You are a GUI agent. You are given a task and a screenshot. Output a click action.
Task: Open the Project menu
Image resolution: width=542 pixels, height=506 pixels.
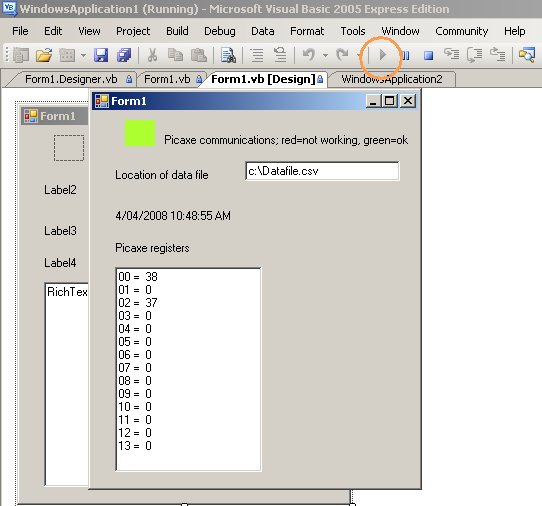coord(133,31)
